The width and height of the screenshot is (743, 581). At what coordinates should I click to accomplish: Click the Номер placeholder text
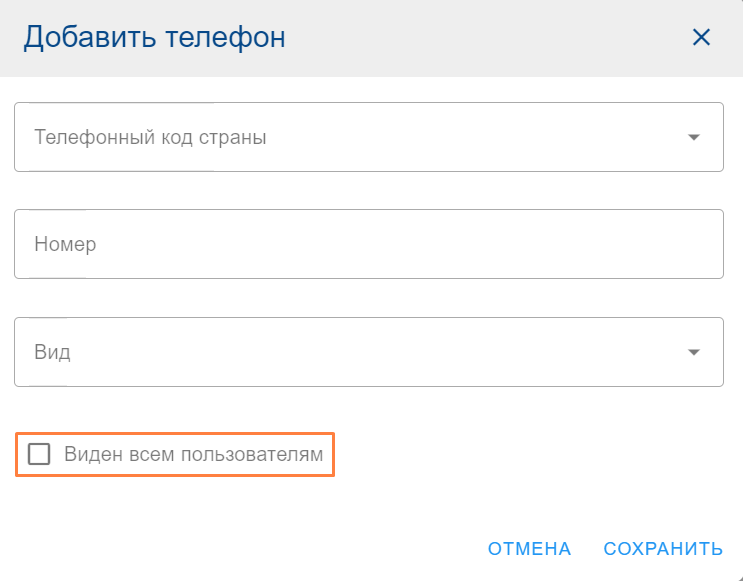[65, 244]
